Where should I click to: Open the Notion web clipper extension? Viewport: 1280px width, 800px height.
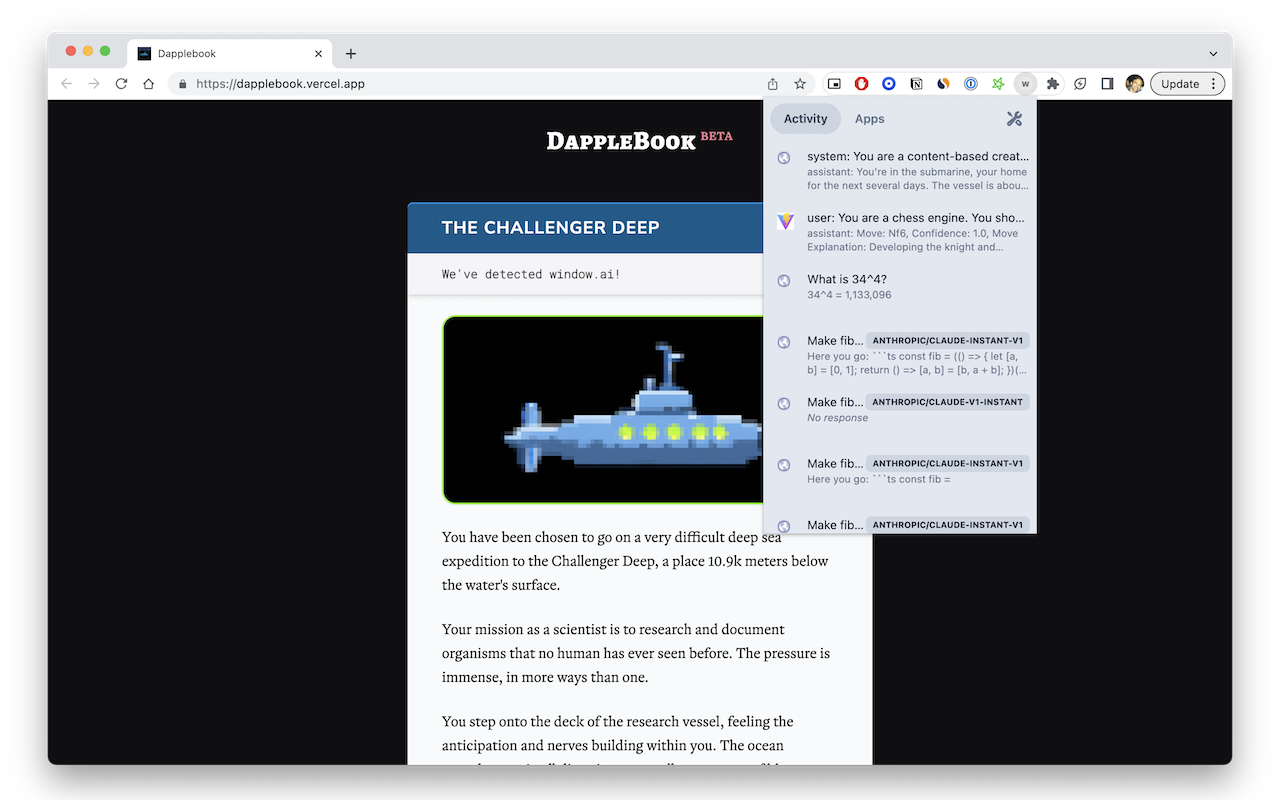(916, 84)
